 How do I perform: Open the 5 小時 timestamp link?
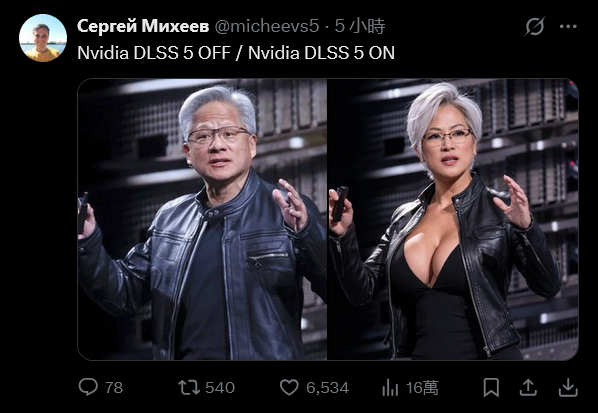pos(360,26)
